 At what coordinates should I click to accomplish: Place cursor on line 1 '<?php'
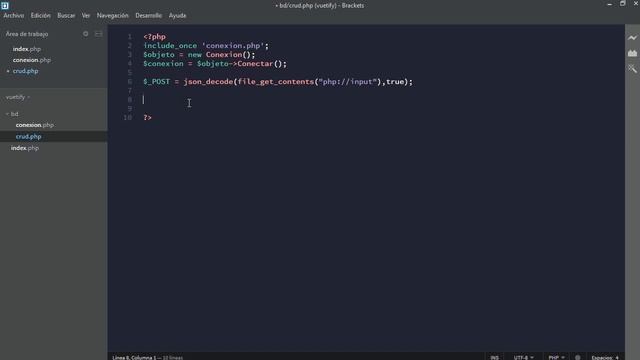(154, 37)
